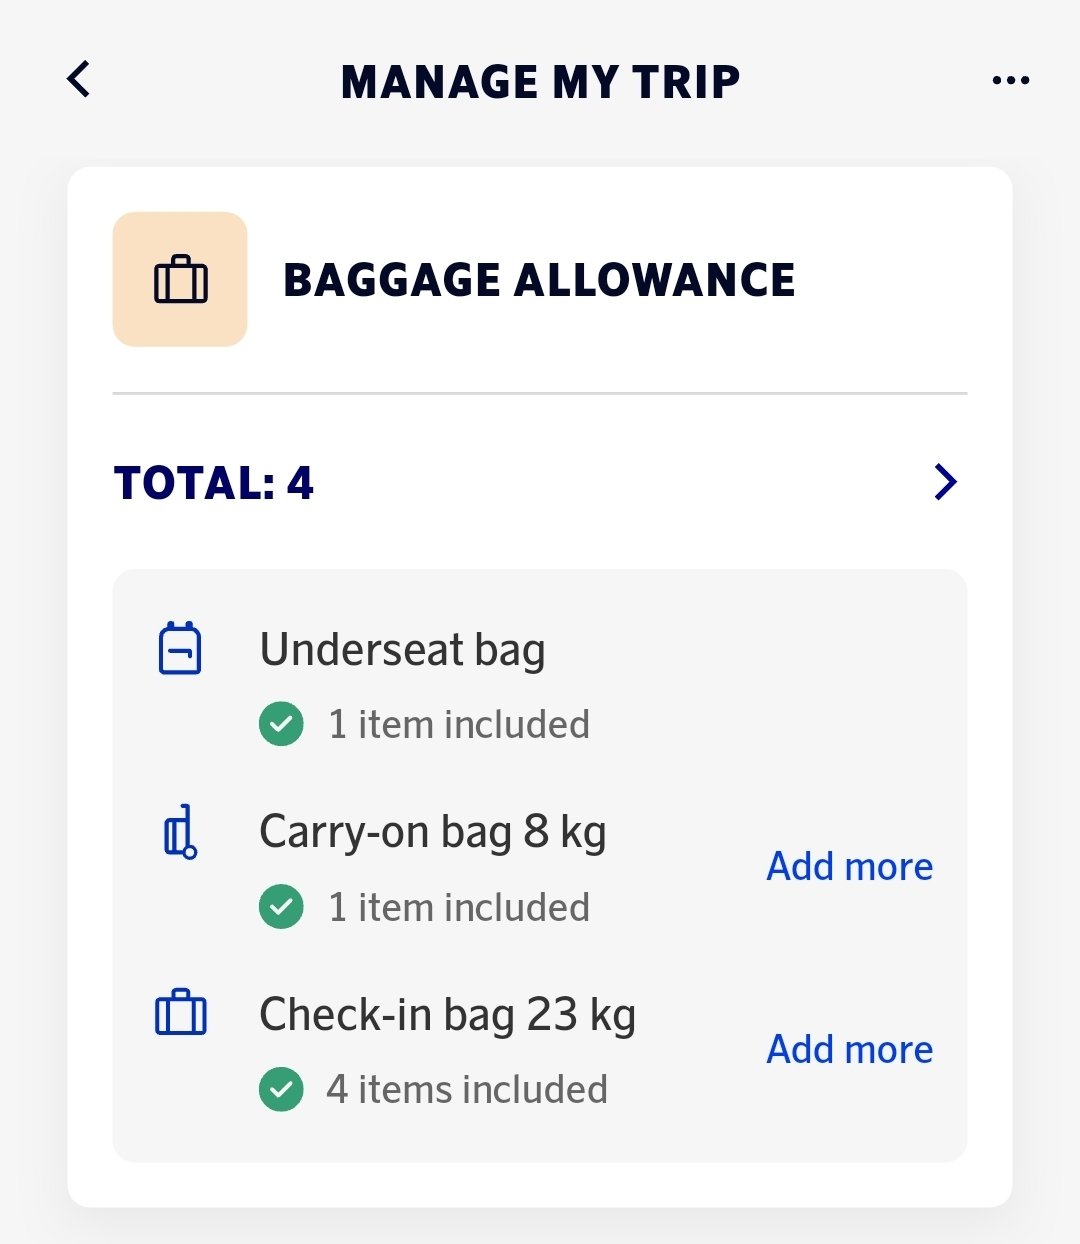Add more Check-in bag 23 kg items

[849, 1049]
